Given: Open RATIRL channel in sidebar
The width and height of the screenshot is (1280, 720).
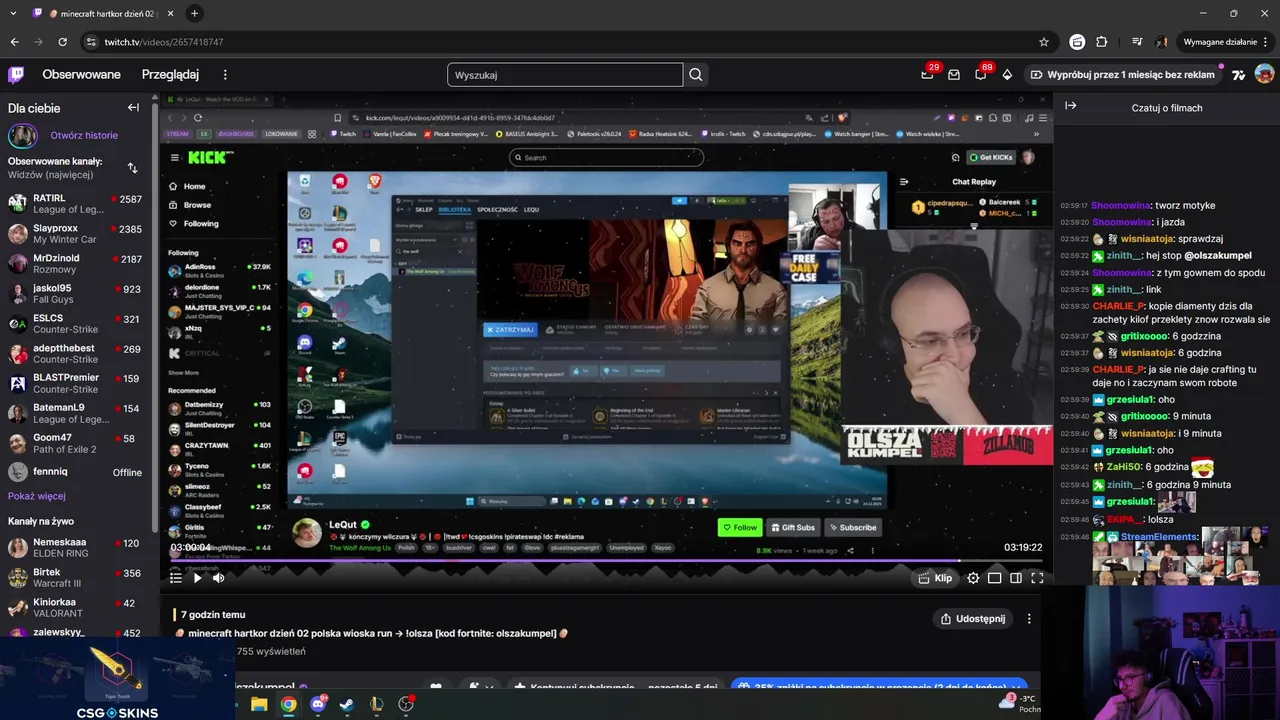Looking at the screenshot, I should click(x=75, y=204).
